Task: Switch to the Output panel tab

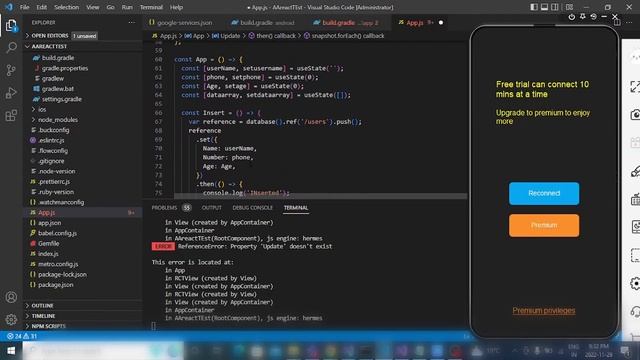Action: (x=211, y=208)
